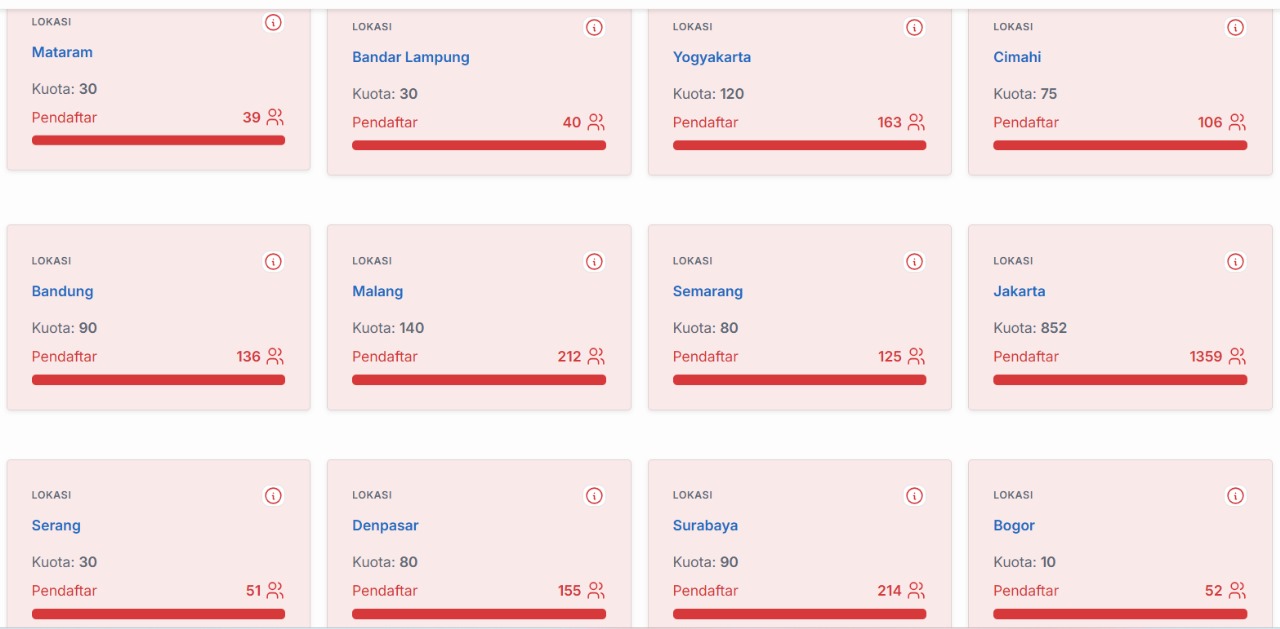Open the Jakarta location link
This screenshot has height=629, width=1280.
1019,291
